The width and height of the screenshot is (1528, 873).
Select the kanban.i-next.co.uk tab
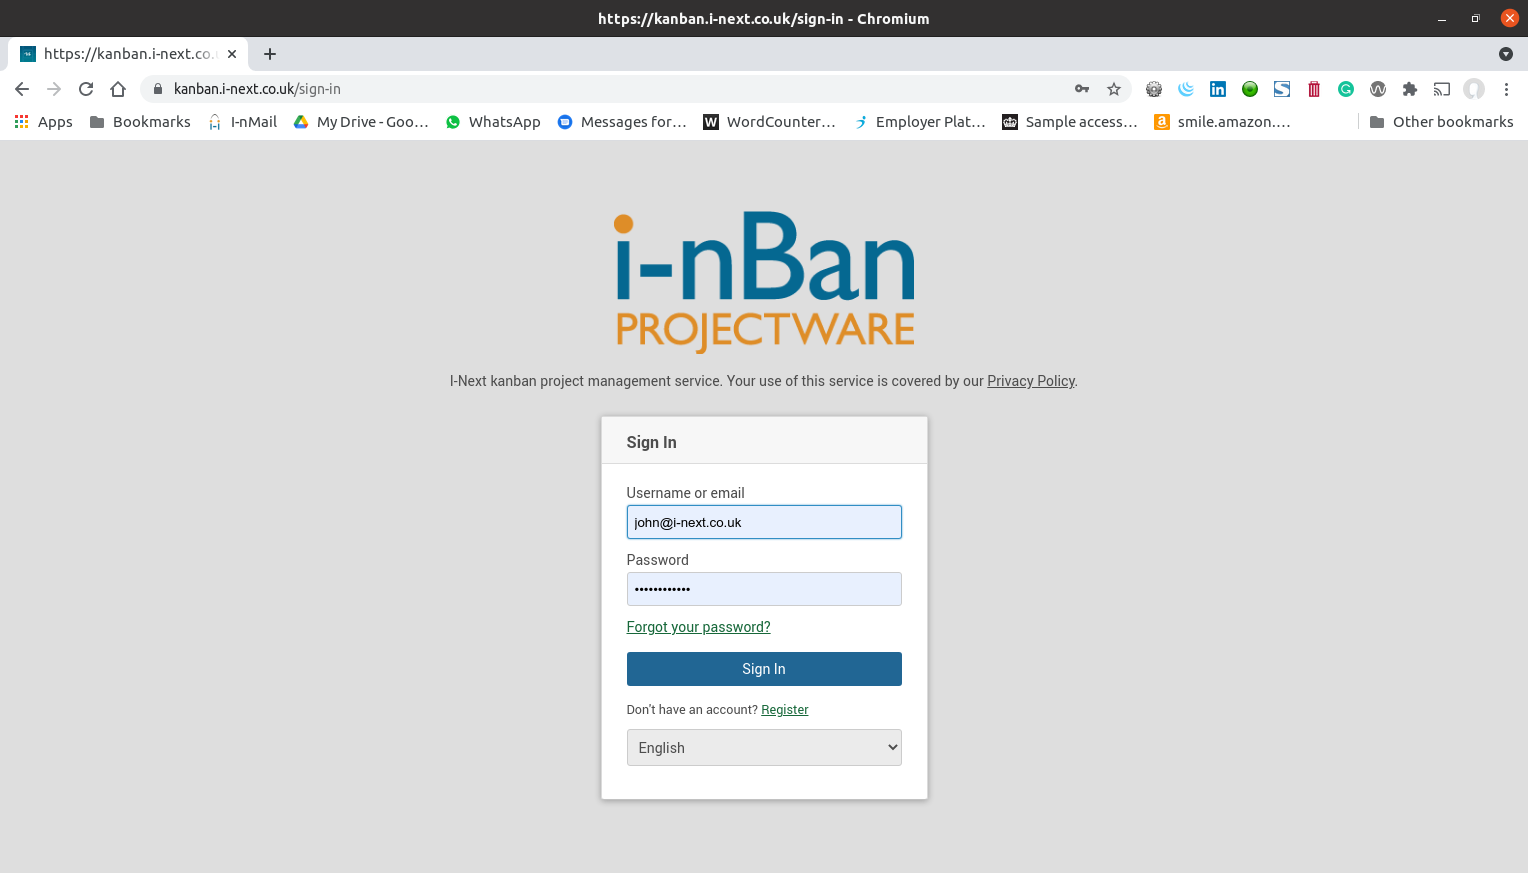coord(128,54)
